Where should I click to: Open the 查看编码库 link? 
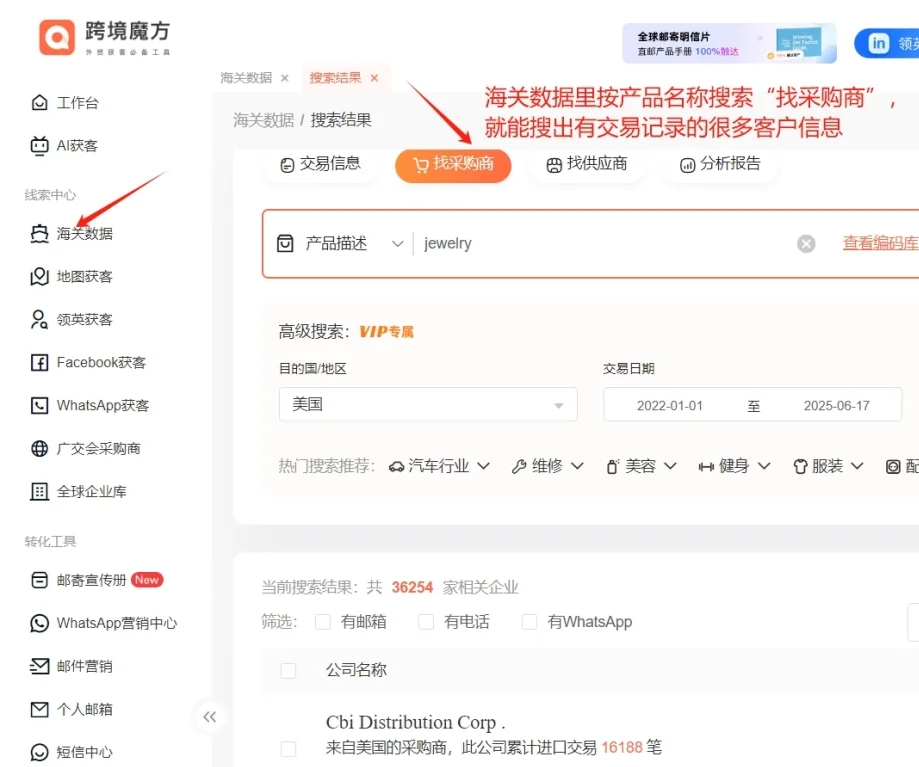[879, 243]
